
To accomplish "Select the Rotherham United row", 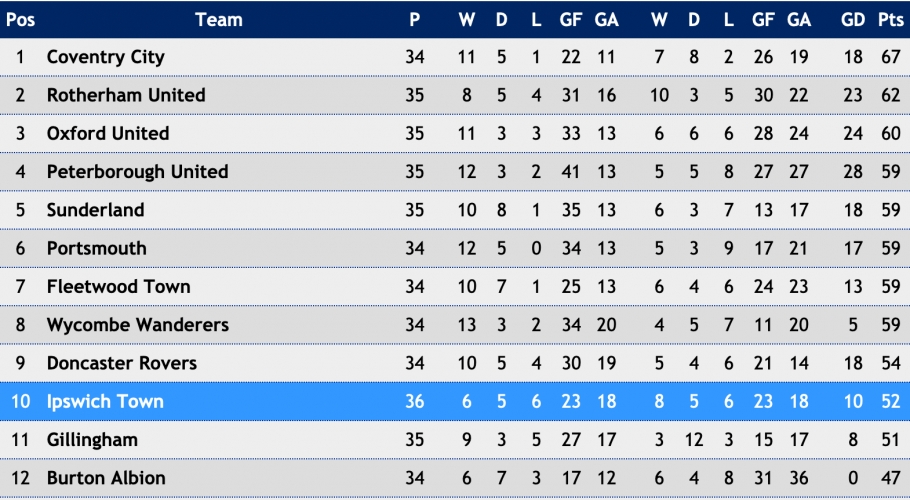I will 455,95.
